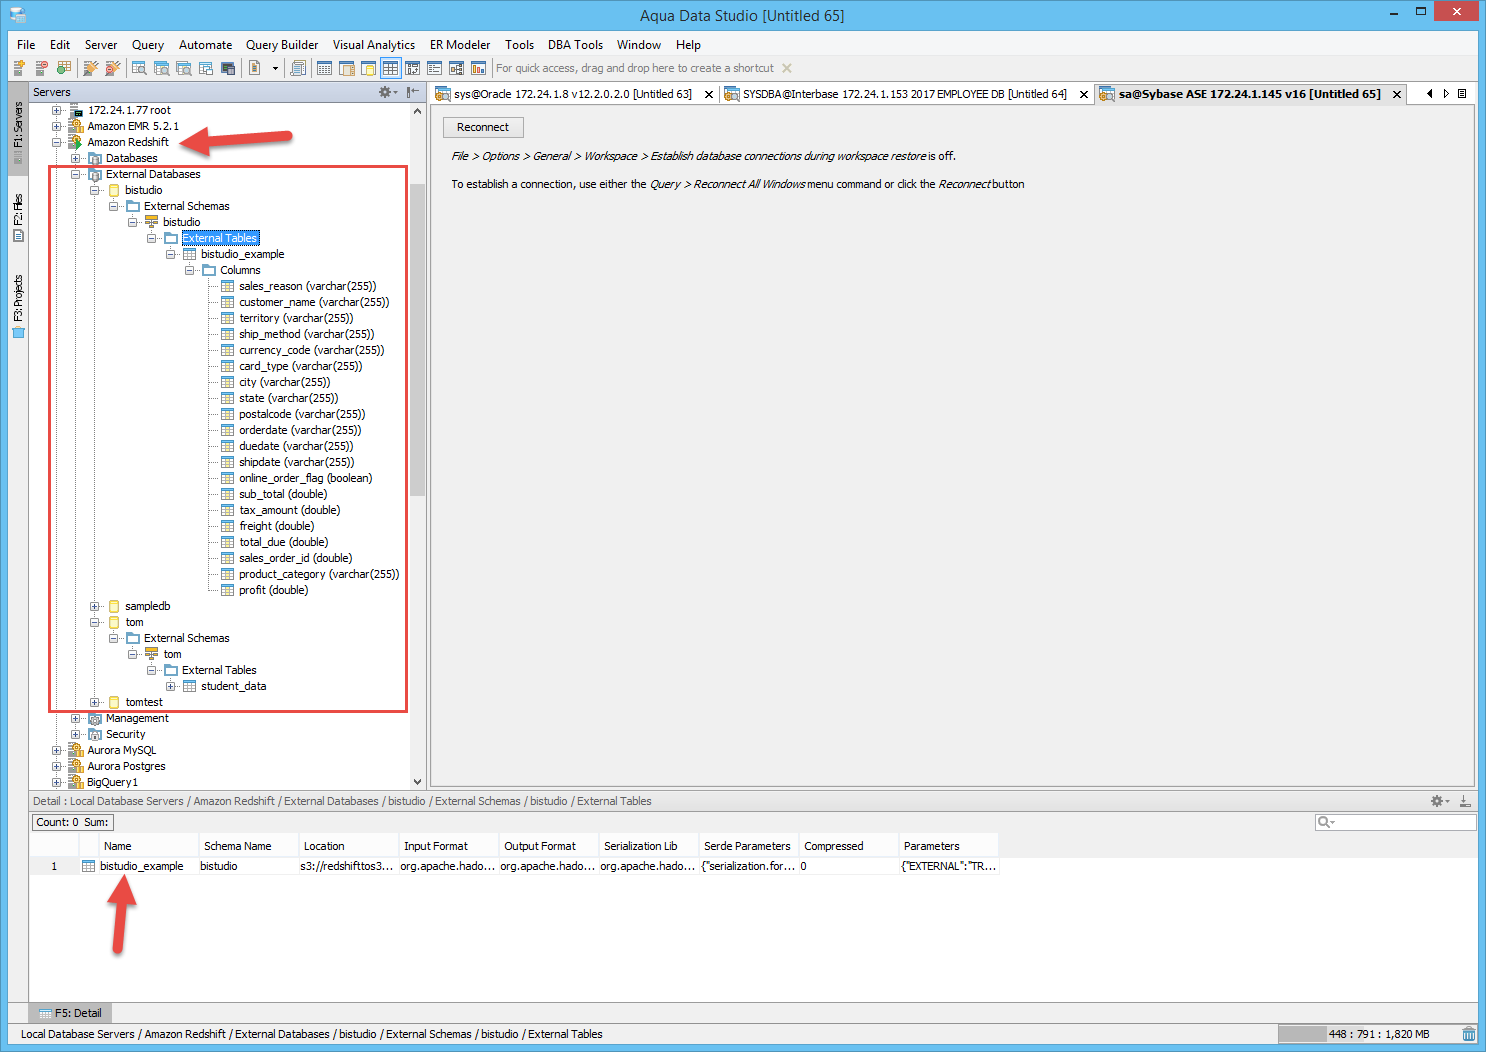Click the Amazon Redshift server icon
Viewport: 1486px width, 1052px height.
click(x=75, y=142)
